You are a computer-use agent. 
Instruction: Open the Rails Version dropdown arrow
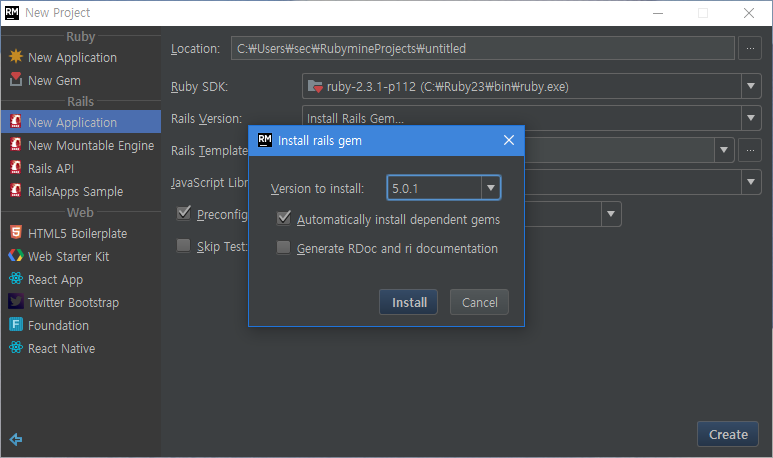click(x=751, y=118)
